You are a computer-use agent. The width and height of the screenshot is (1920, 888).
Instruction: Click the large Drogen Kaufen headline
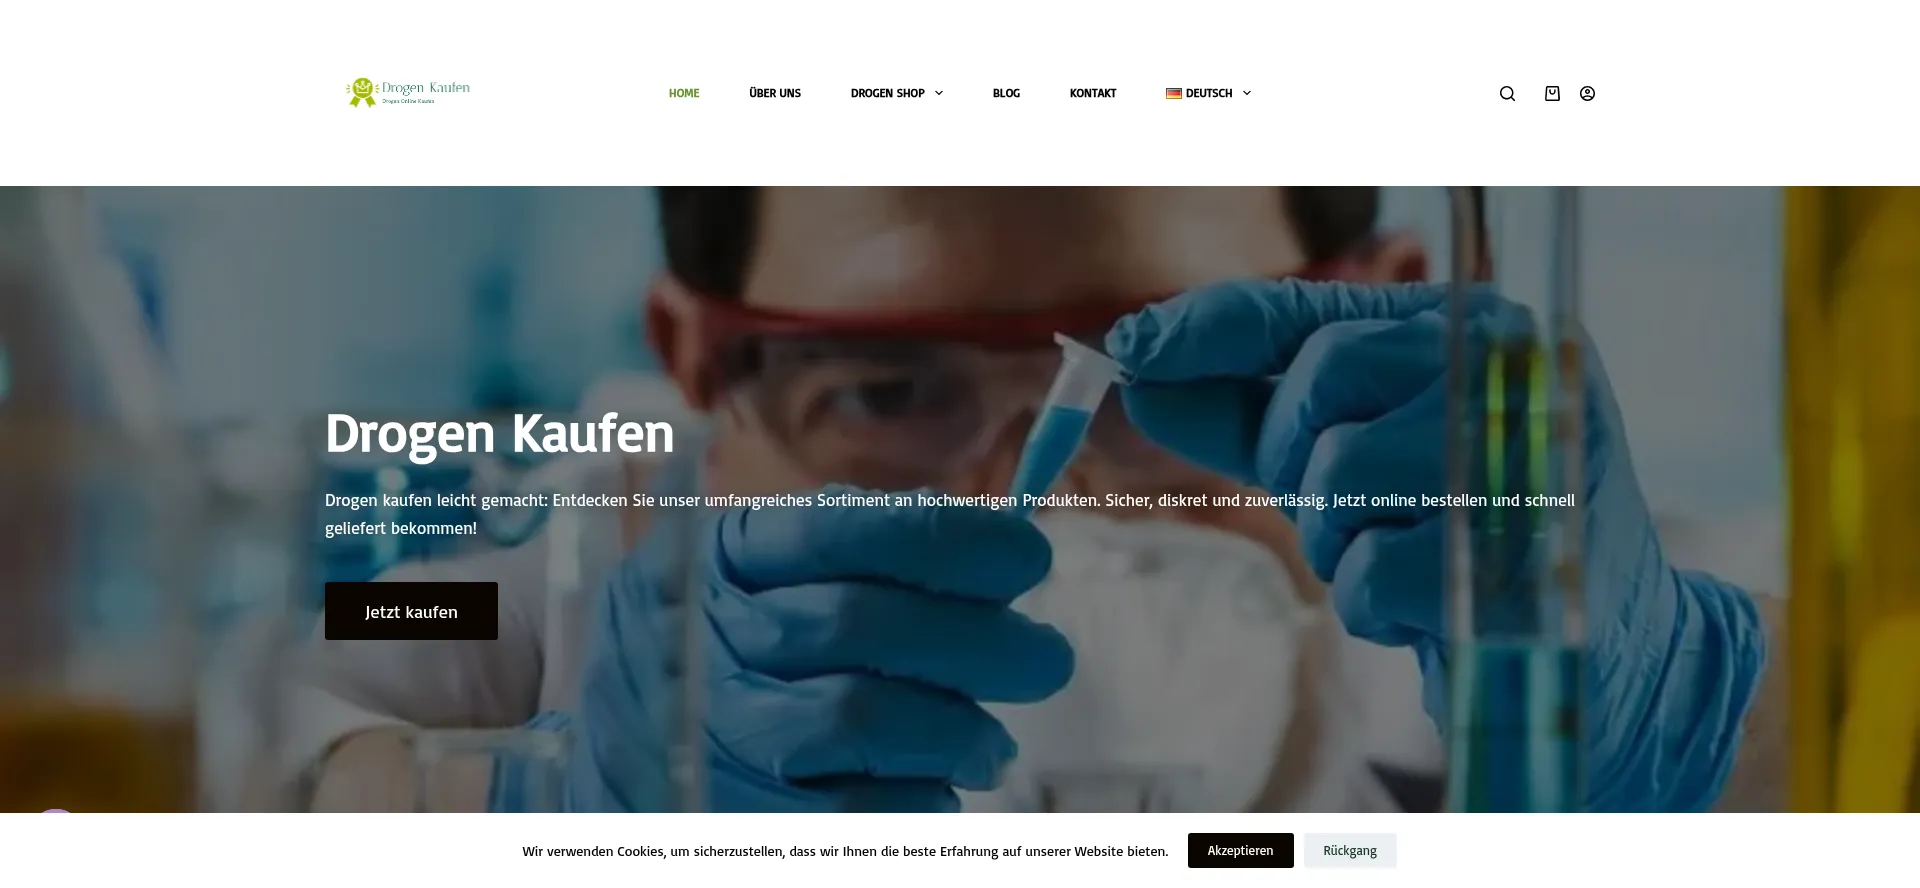[x=499, y=434]
